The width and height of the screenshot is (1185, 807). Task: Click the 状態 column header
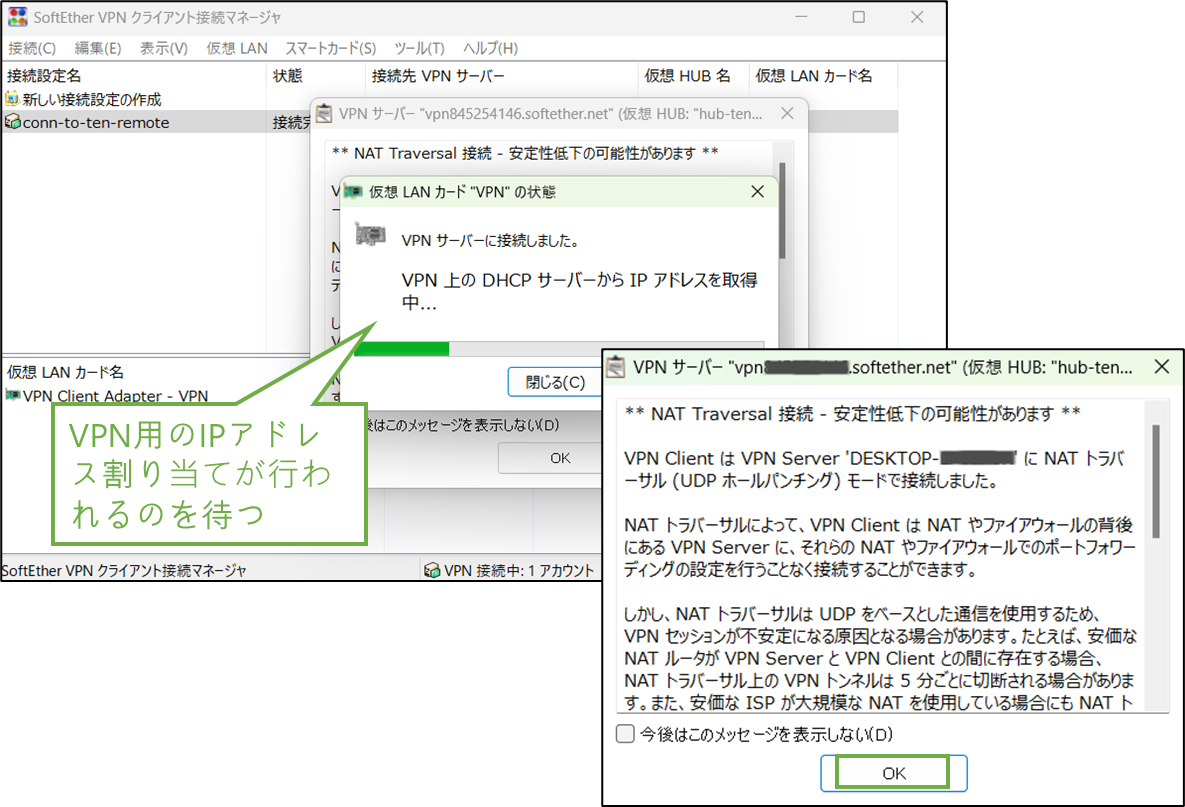pyautogui.click(x=316, y=76)
